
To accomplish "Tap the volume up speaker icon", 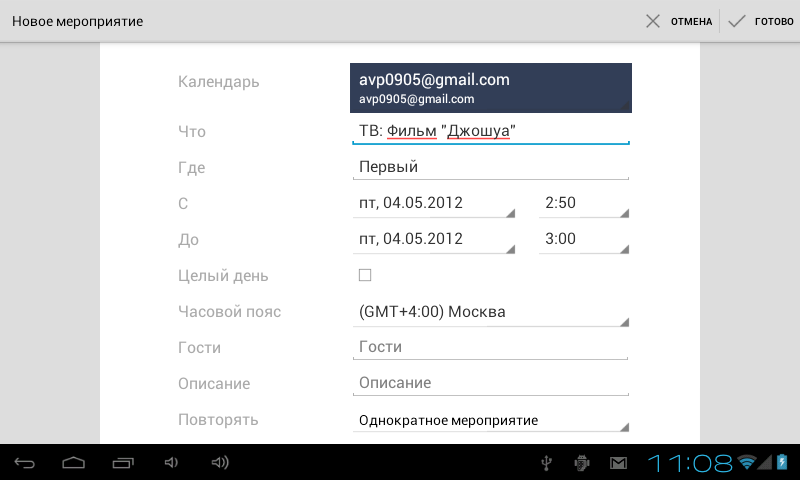I will [x=220, y=463].
